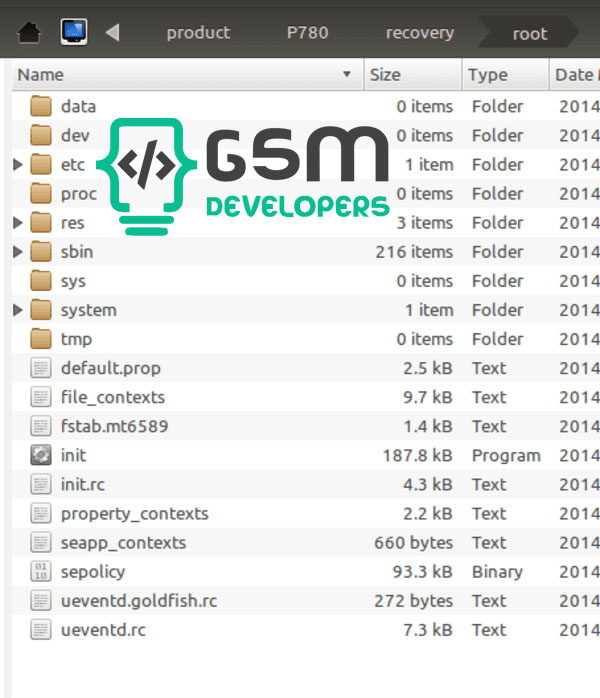Click the 93.3 kB size cell

[422, 572]
